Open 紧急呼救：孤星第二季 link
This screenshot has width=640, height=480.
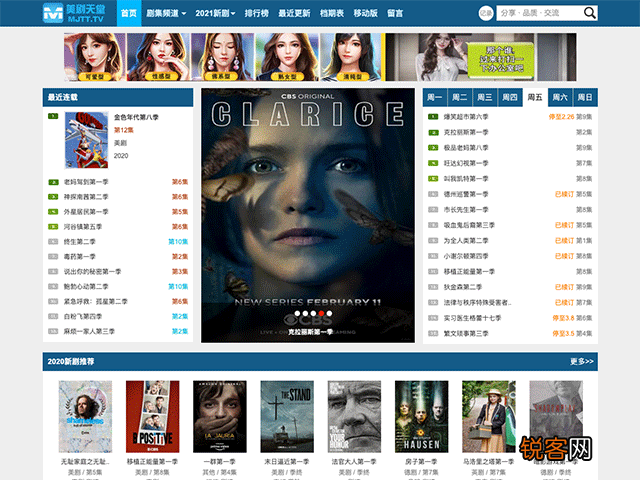tap(96, 302)
